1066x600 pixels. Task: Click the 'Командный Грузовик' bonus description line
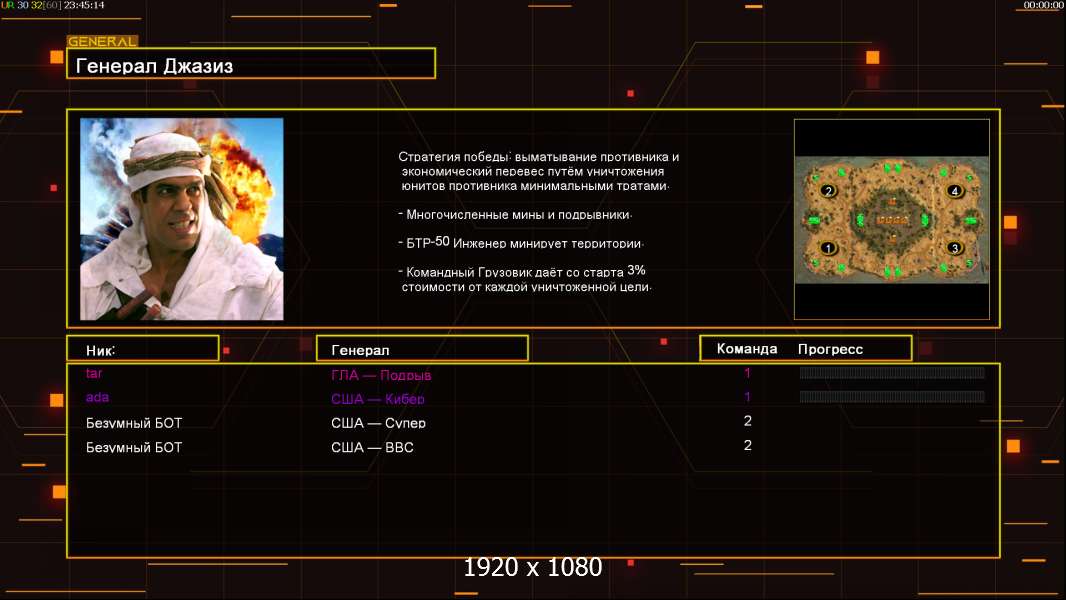pyautogui.click(x=525, y=279)
